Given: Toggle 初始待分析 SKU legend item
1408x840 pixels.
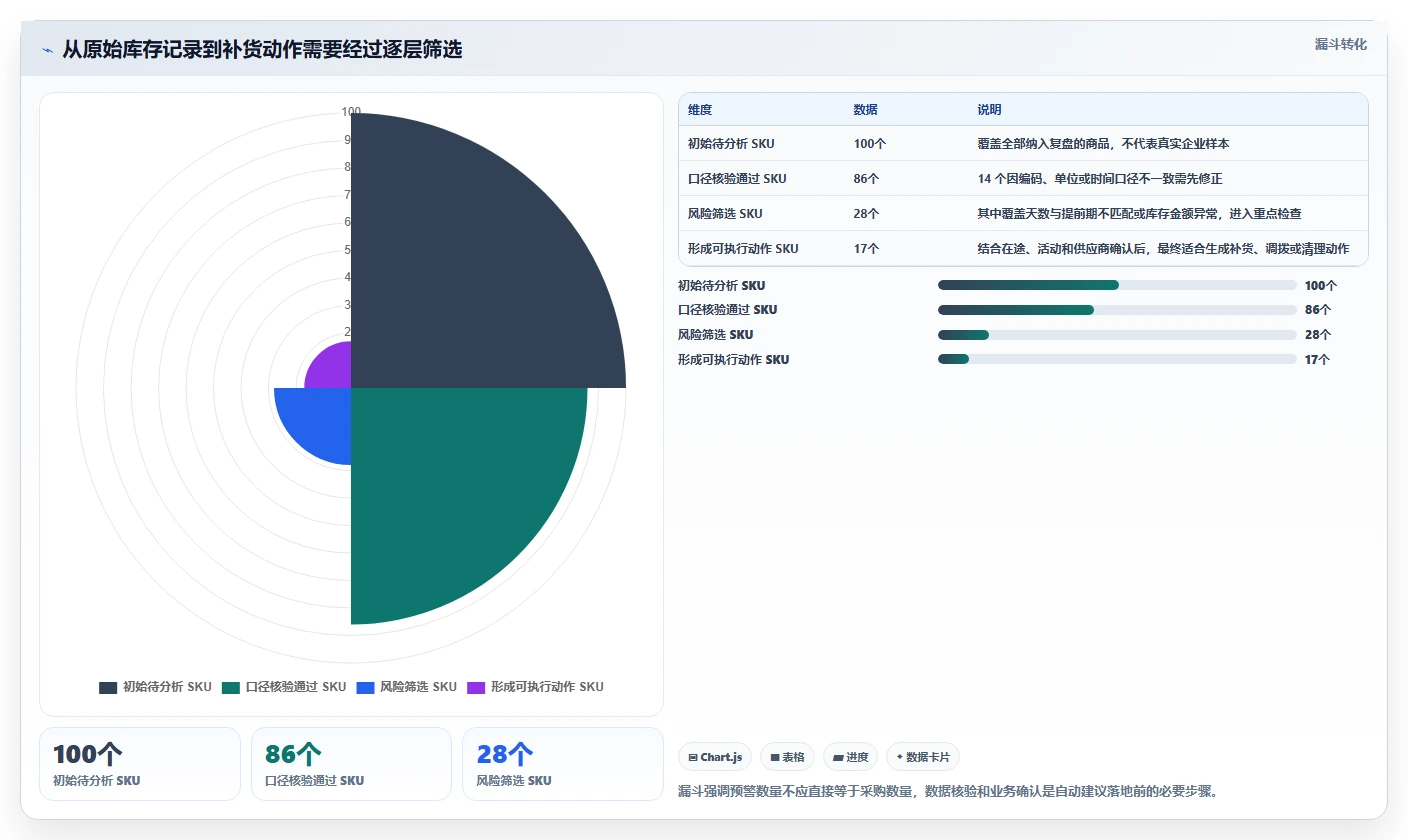Looking at the screenshot, I should [x=155, y=687].
